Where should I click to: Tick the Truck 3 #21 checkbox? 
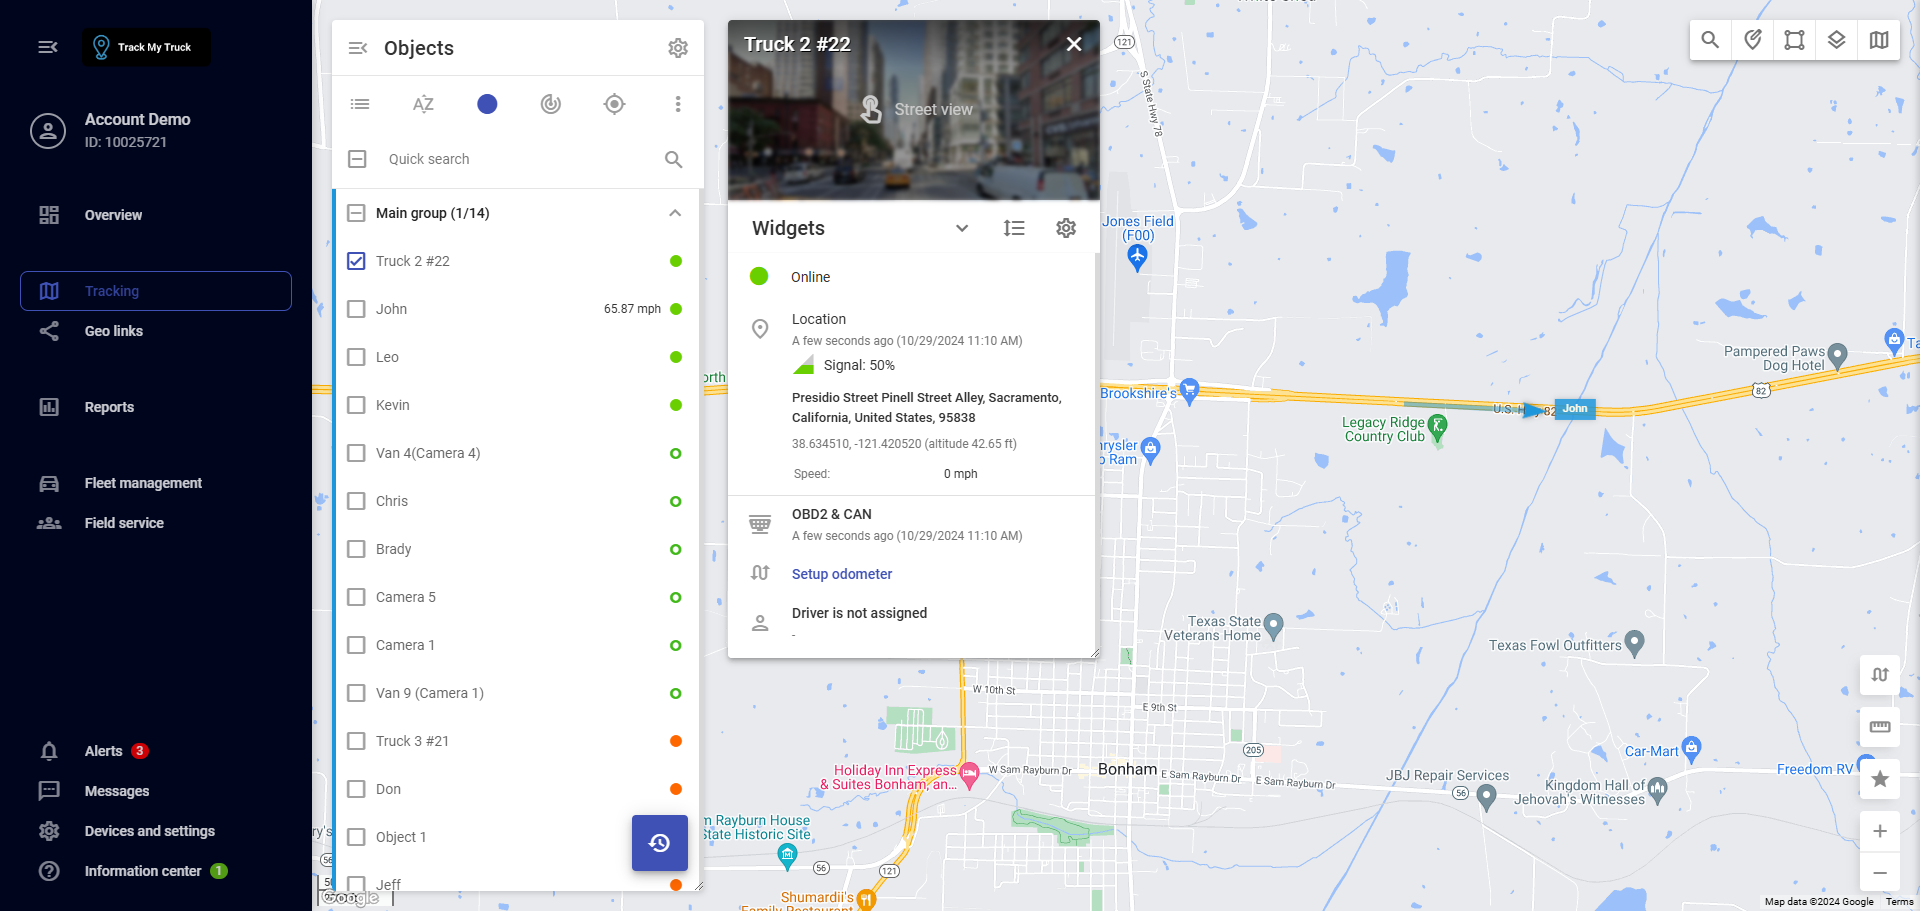pos(356,741)
